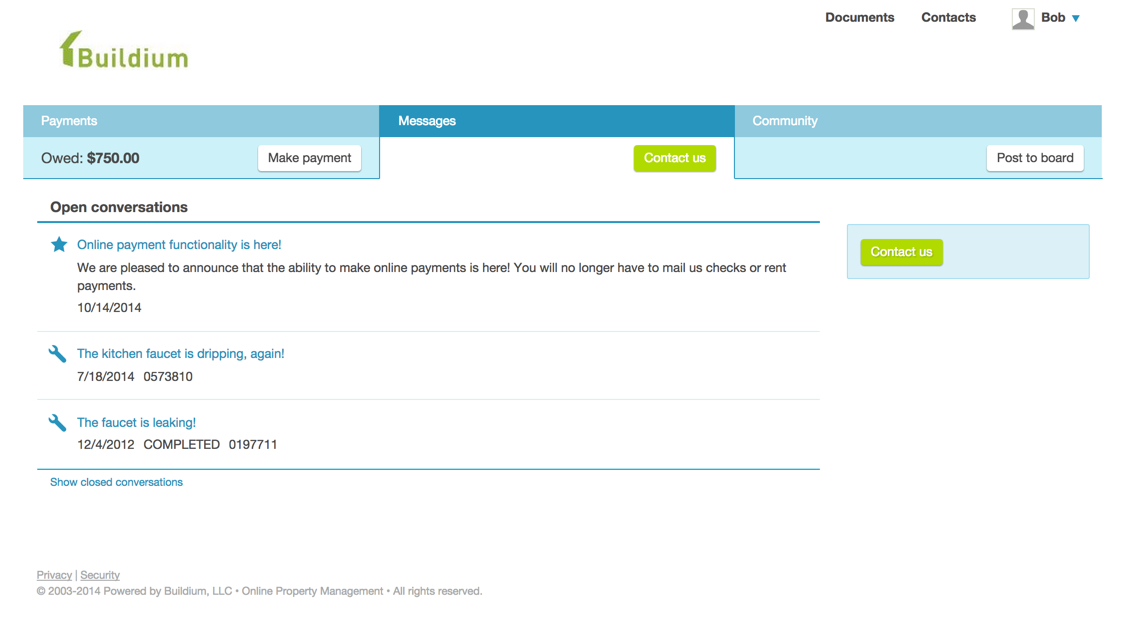The width and height of the screenshot is (1136, 631).
Task: Open the Privacy link in the footer
Action: coord(54,575)
